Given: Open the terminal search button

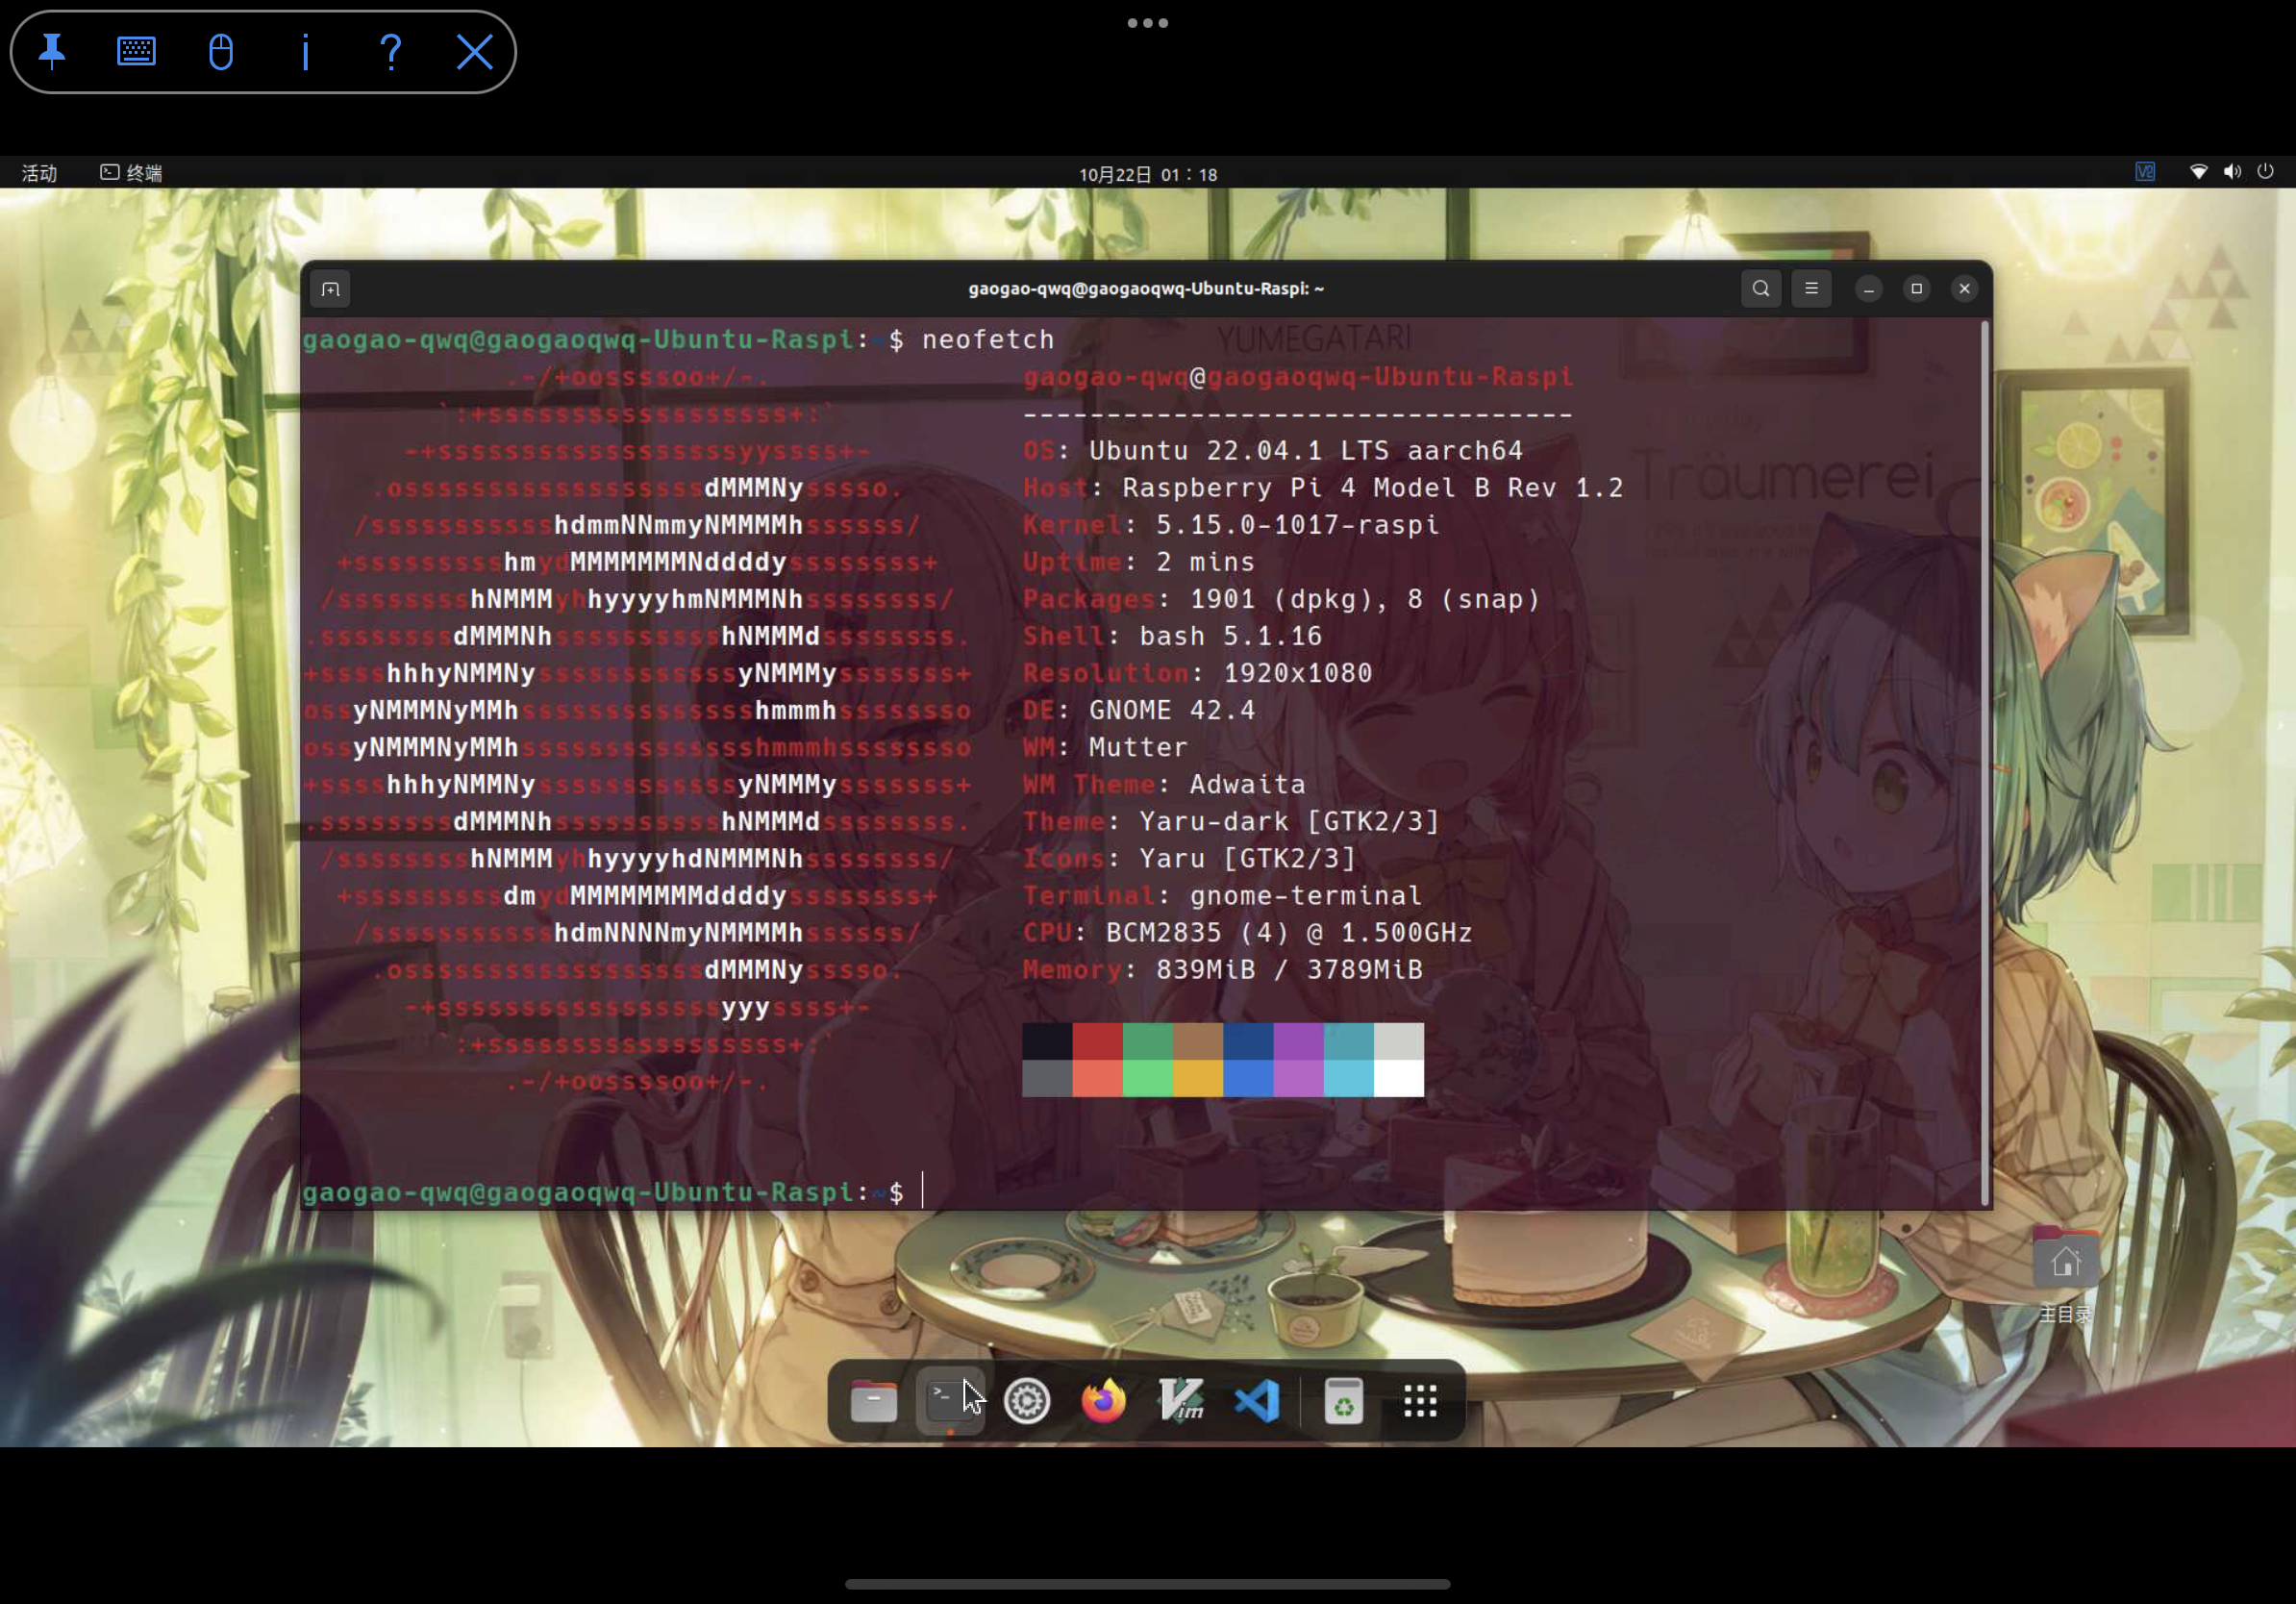Looking at the screenshot, I should tap(1761, 289).
